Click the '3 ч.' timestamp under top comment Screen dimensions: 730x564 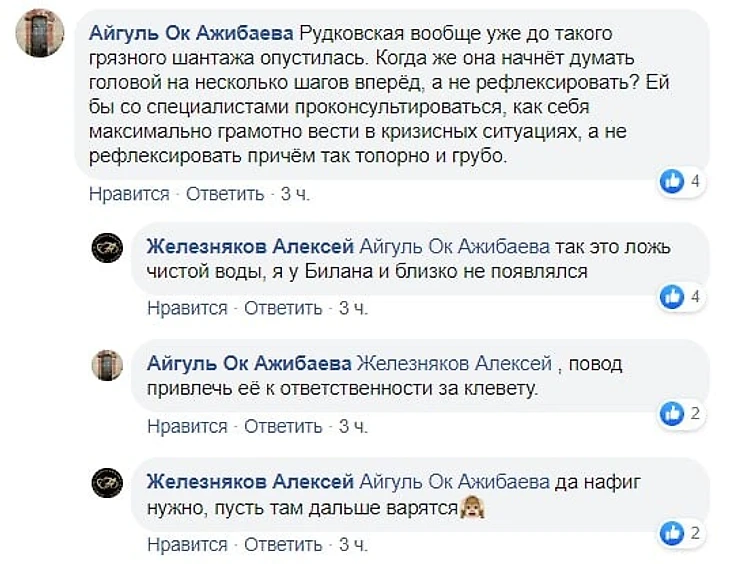(x=295, y=194)
